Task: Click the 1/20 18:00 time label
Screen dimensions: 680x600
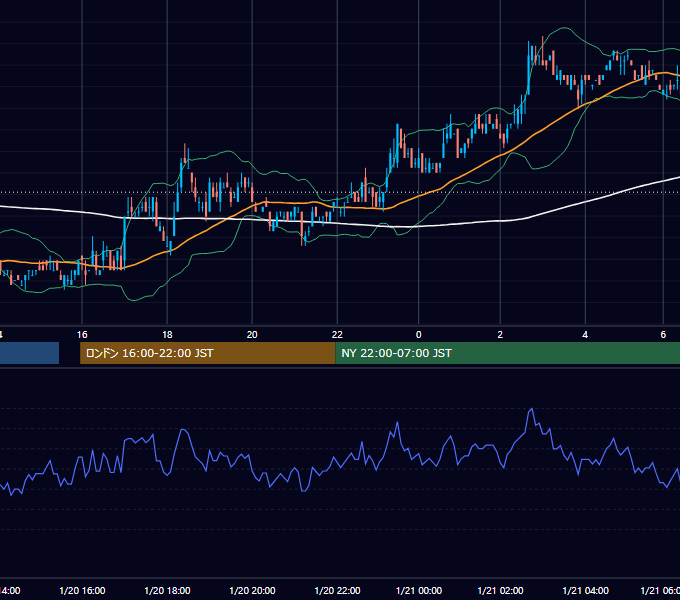Action: tap(167, 590)
